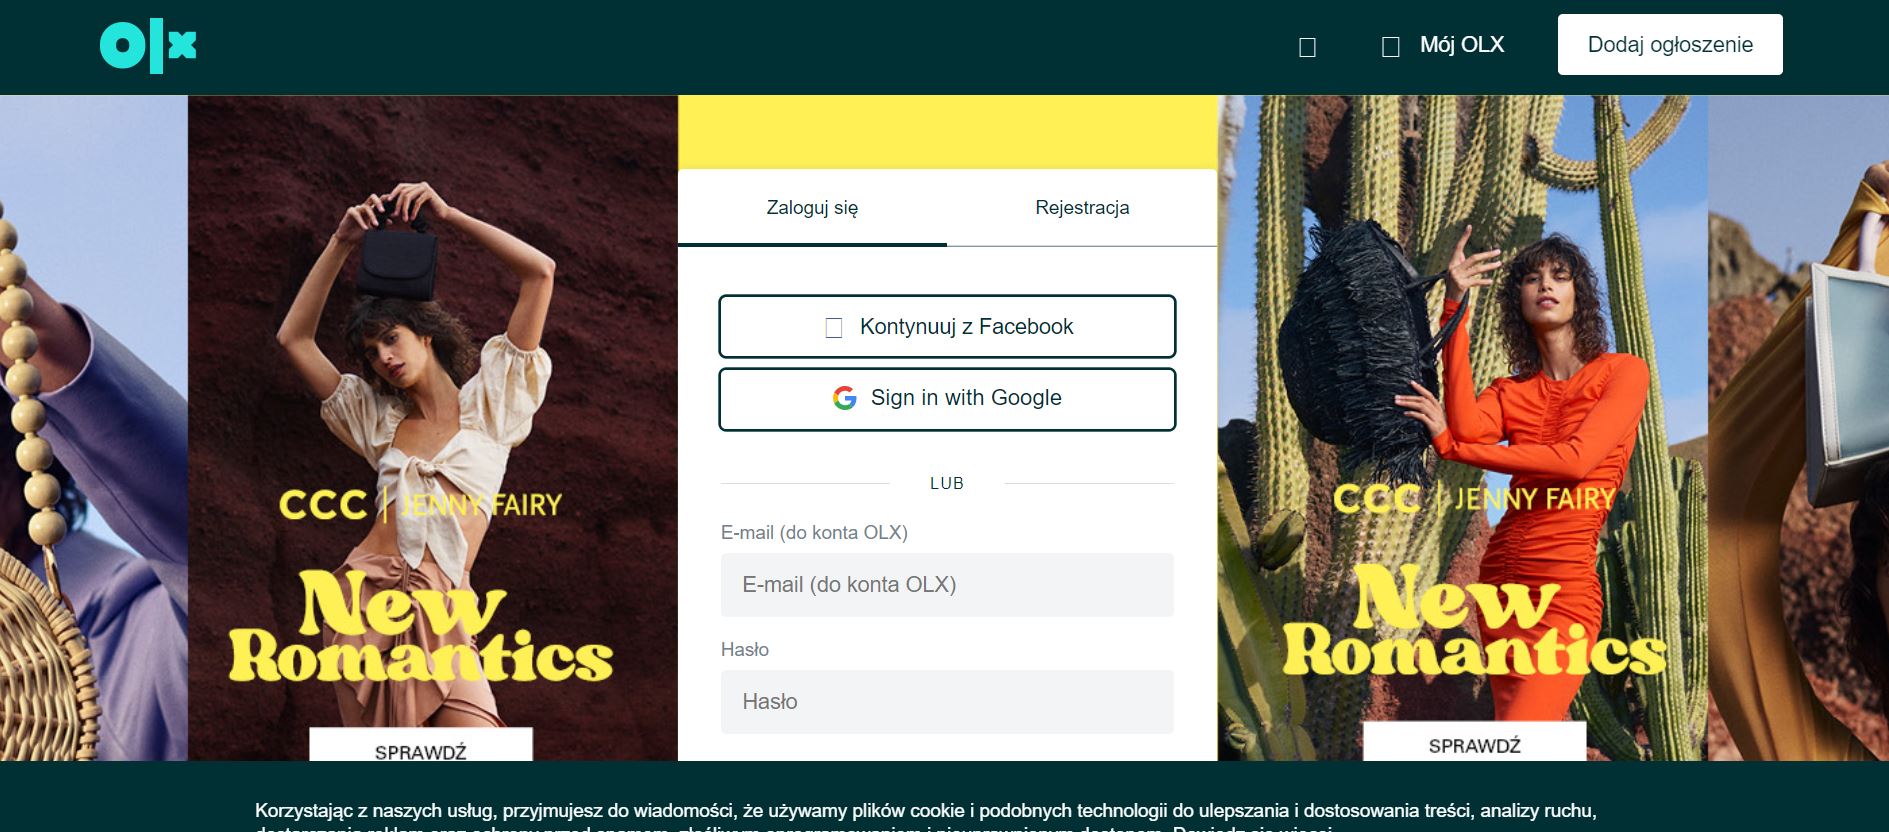Switch to the Rejestracja tab
1889x832 pixels.
click(x=1082, y=208)
